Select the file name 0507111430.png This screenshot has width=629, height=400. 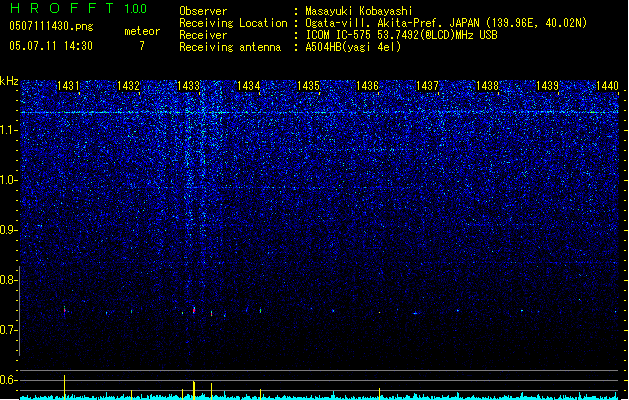51,26
